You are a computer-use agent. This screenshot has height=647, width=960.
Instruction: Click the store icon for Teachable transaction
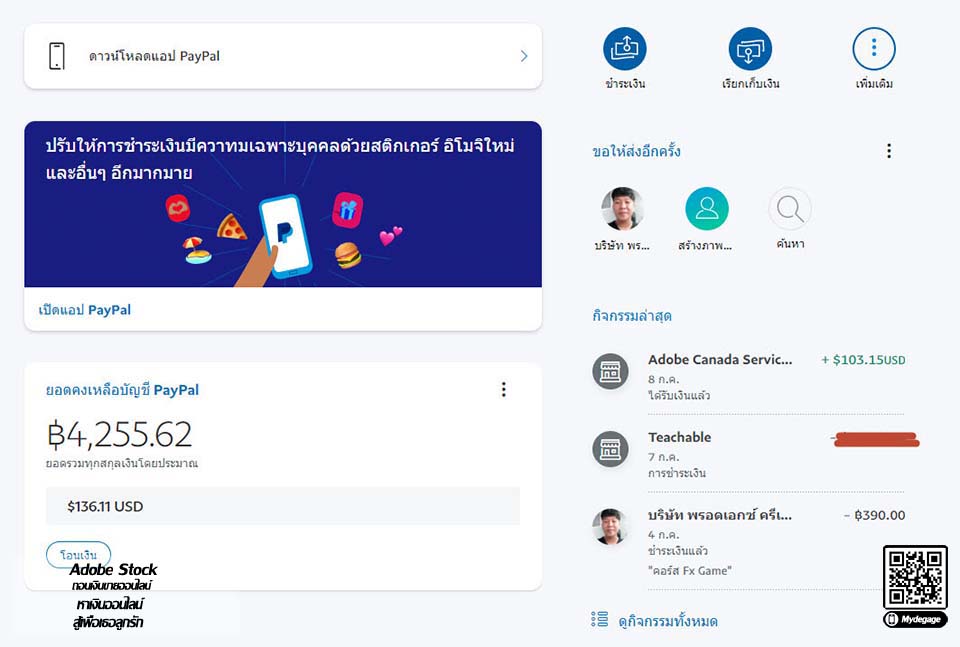pos(610,449)
